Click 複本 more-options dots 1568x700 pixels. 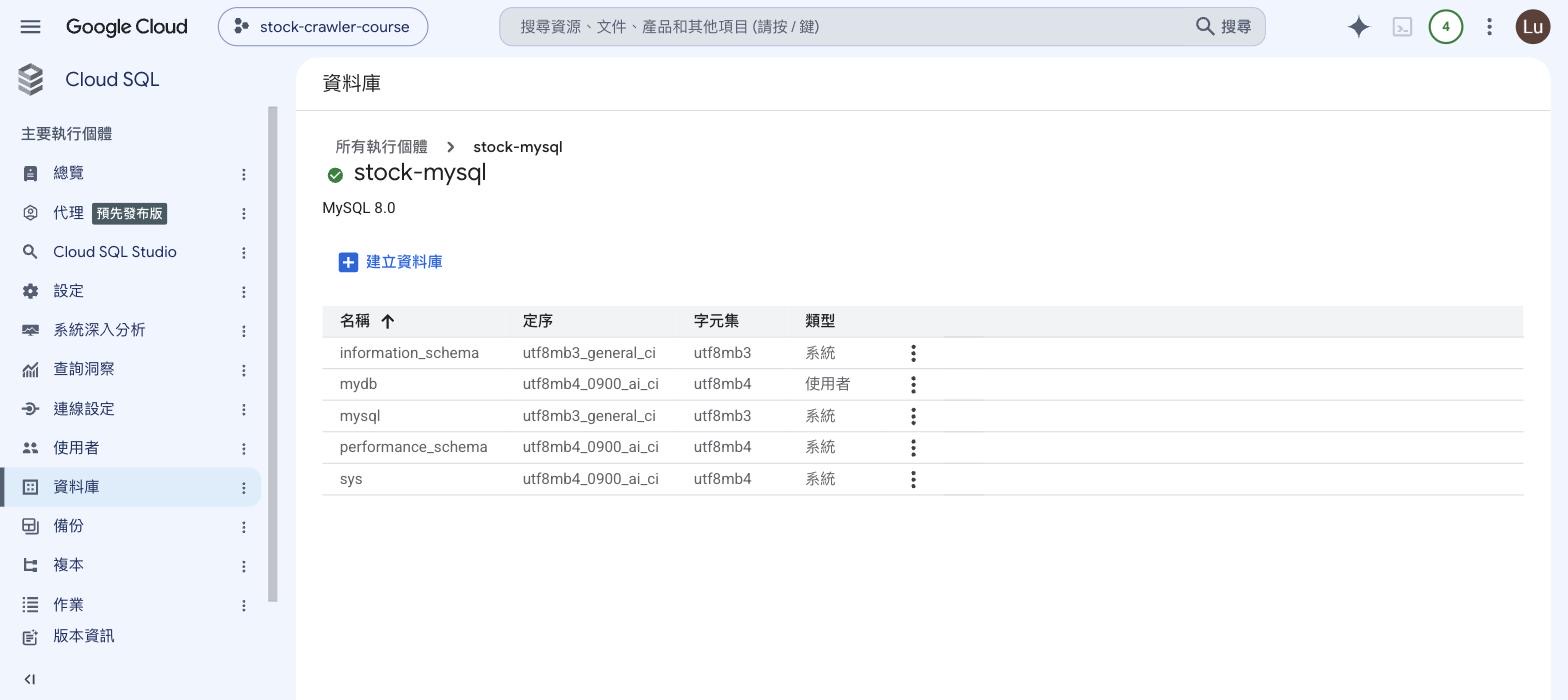coord(243,566)
